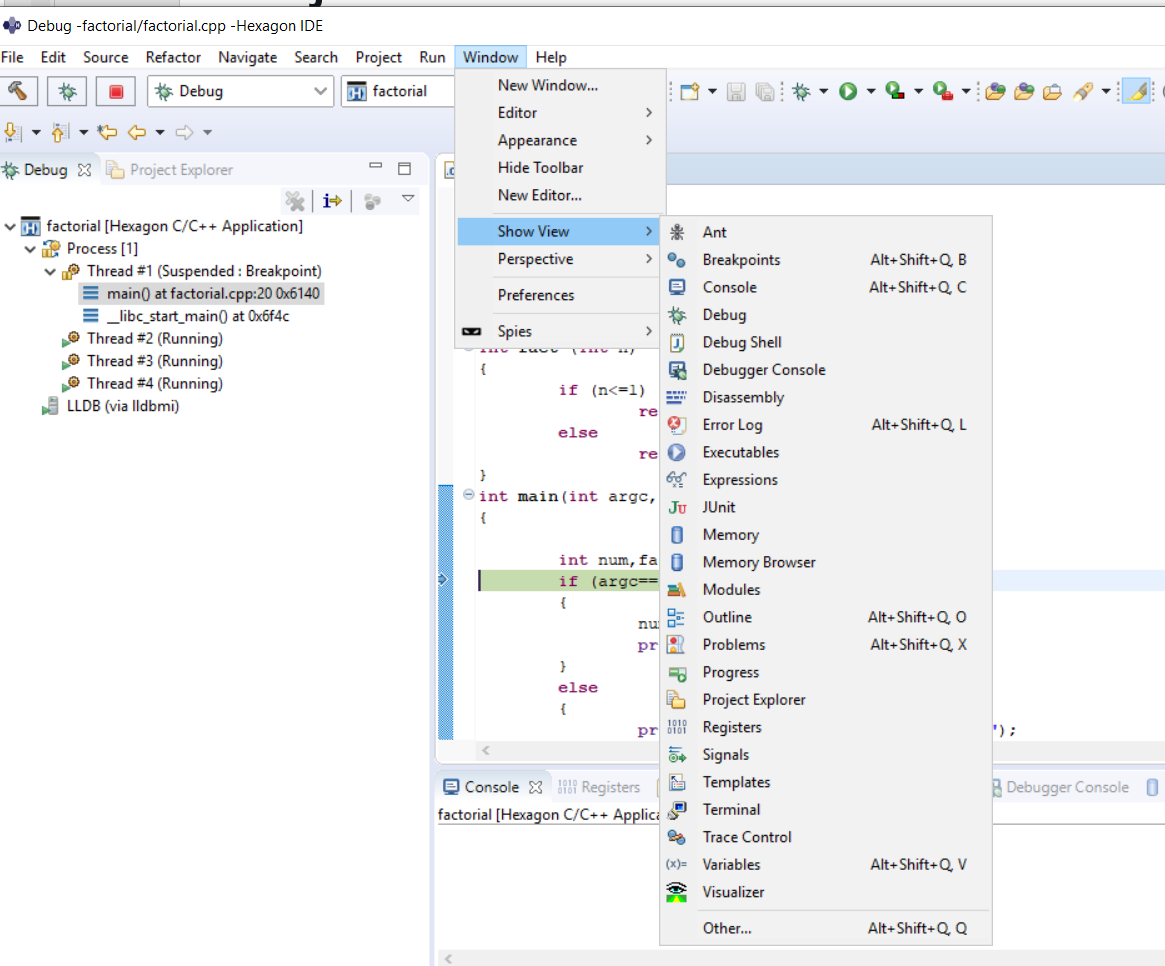This screenshot has height=966, width=1165.
Task: Switch to the Project Explorer tab
Action: [170, 170]
